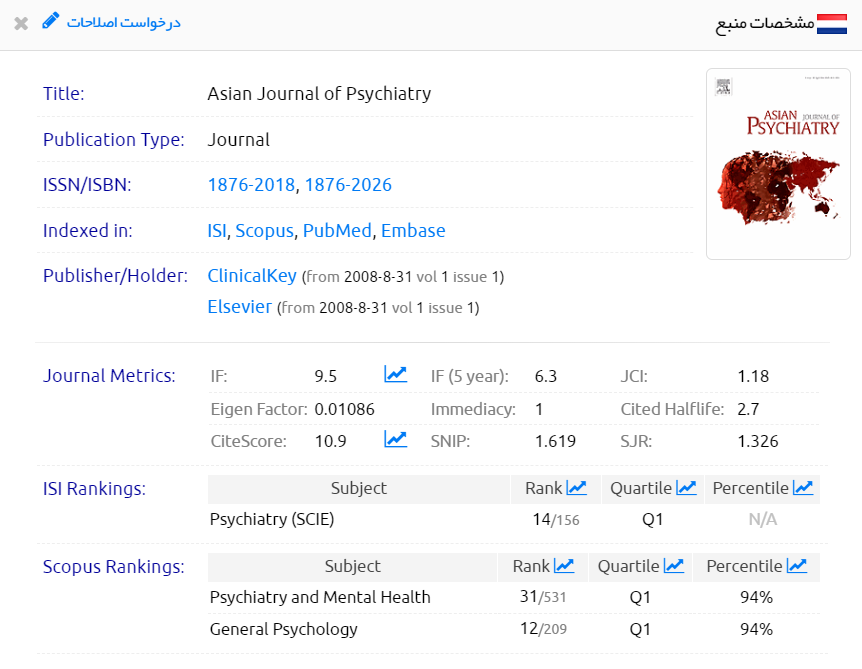This screenshot has height=669, width=862.
Task: Click the pencil edit request icon
Action: point(51,21)
